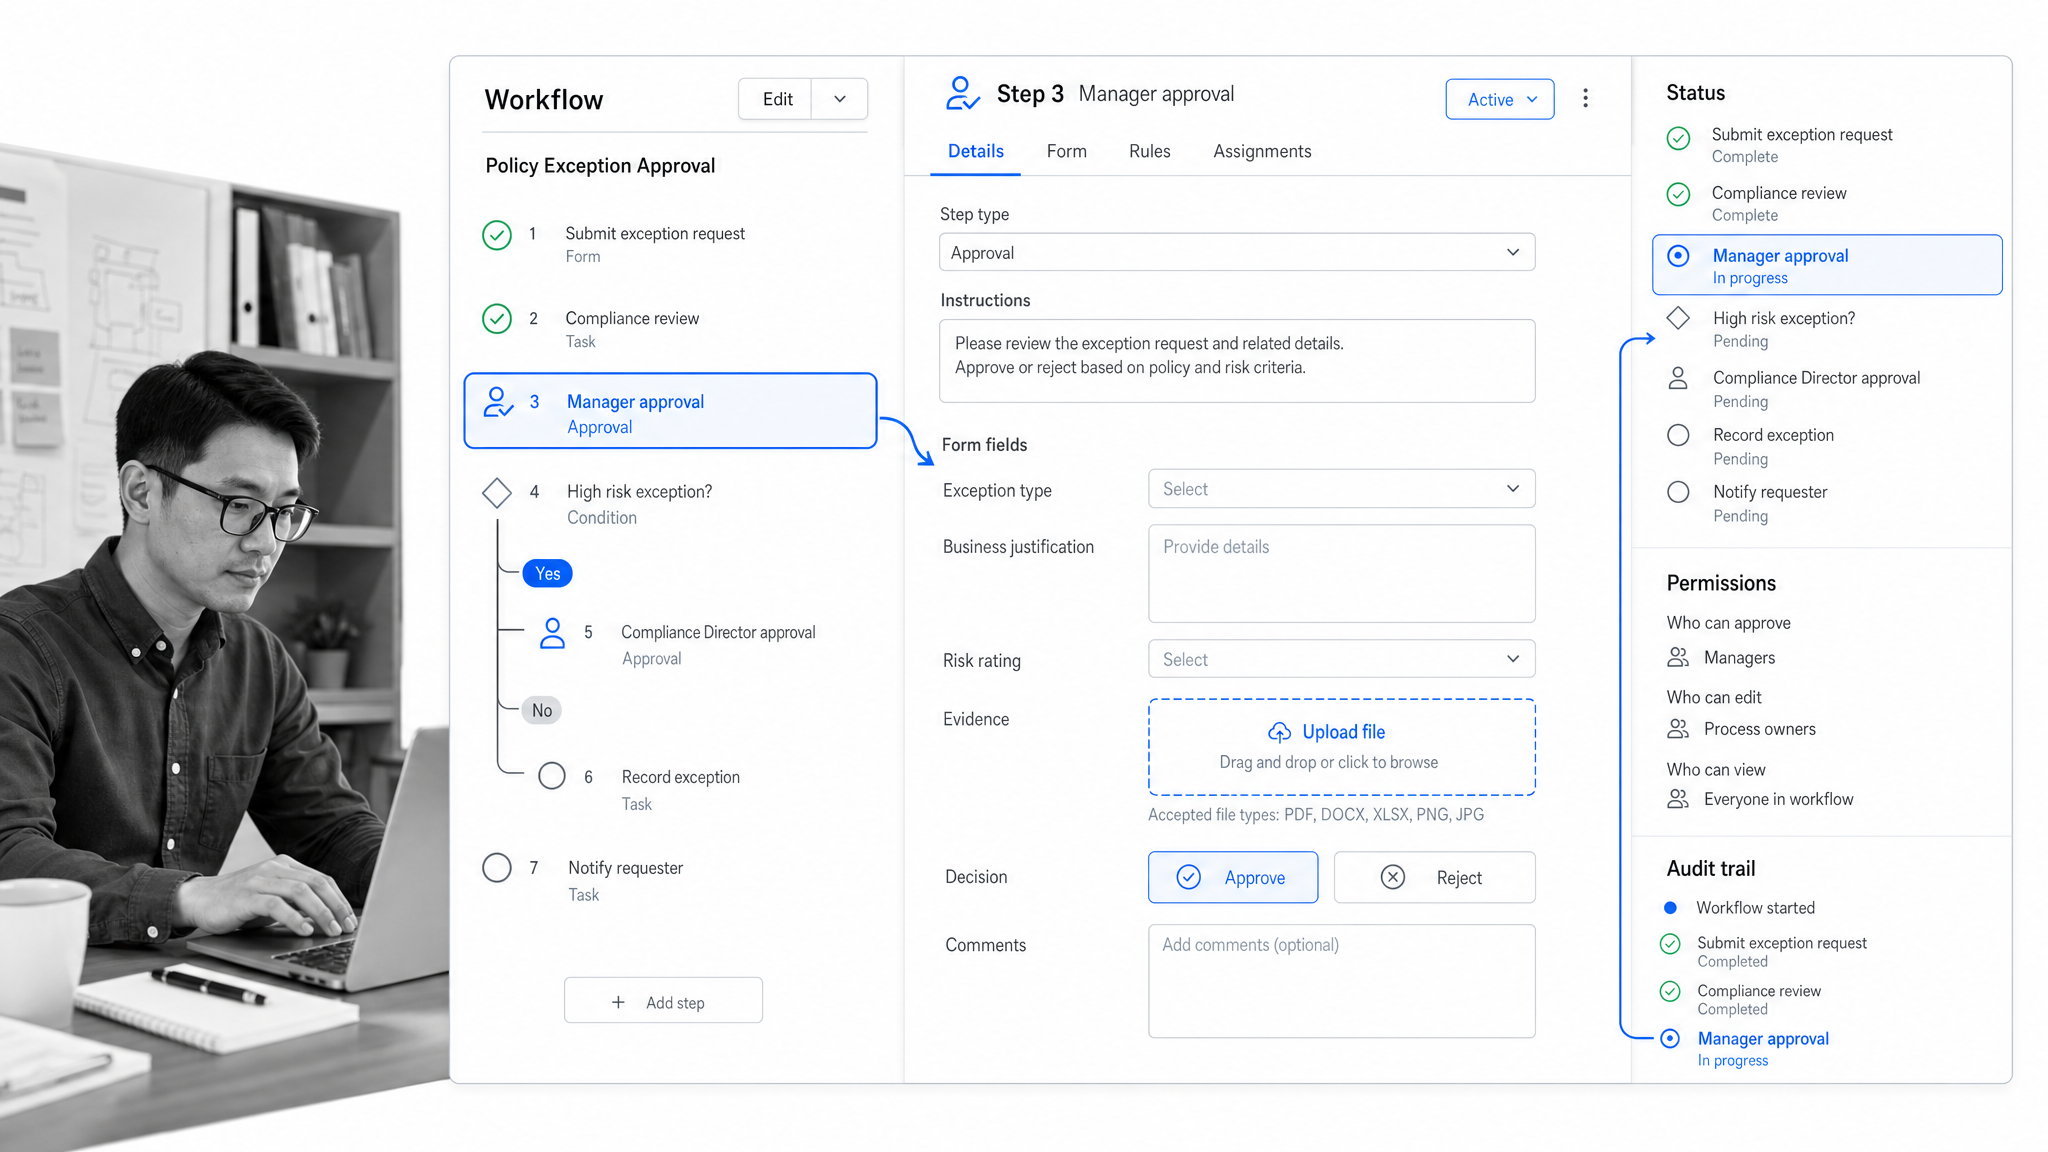The width and height of the screenshot is (2048, 1152).
Task: Click the Reject decision button
Action: coord(1434,877)
